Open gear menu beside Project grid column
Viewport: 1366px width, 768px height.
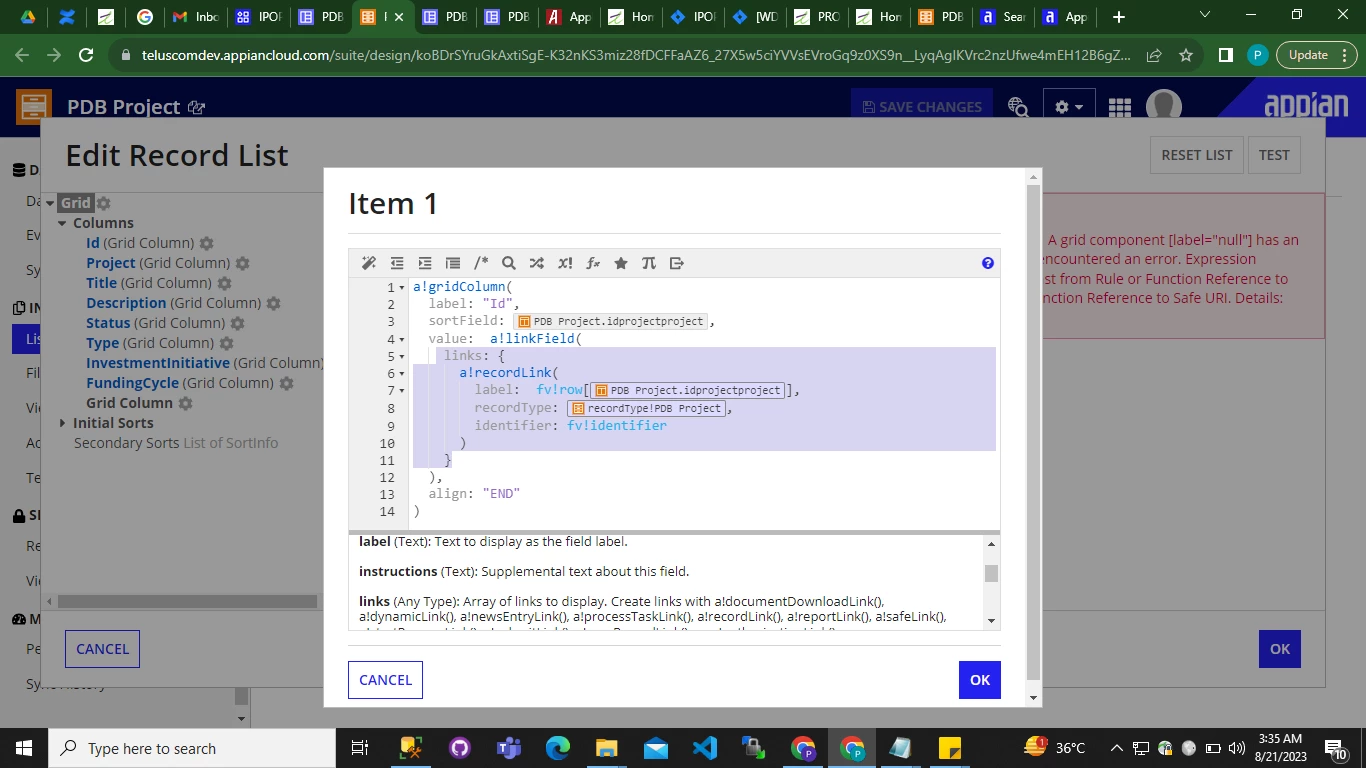(242, 263)
